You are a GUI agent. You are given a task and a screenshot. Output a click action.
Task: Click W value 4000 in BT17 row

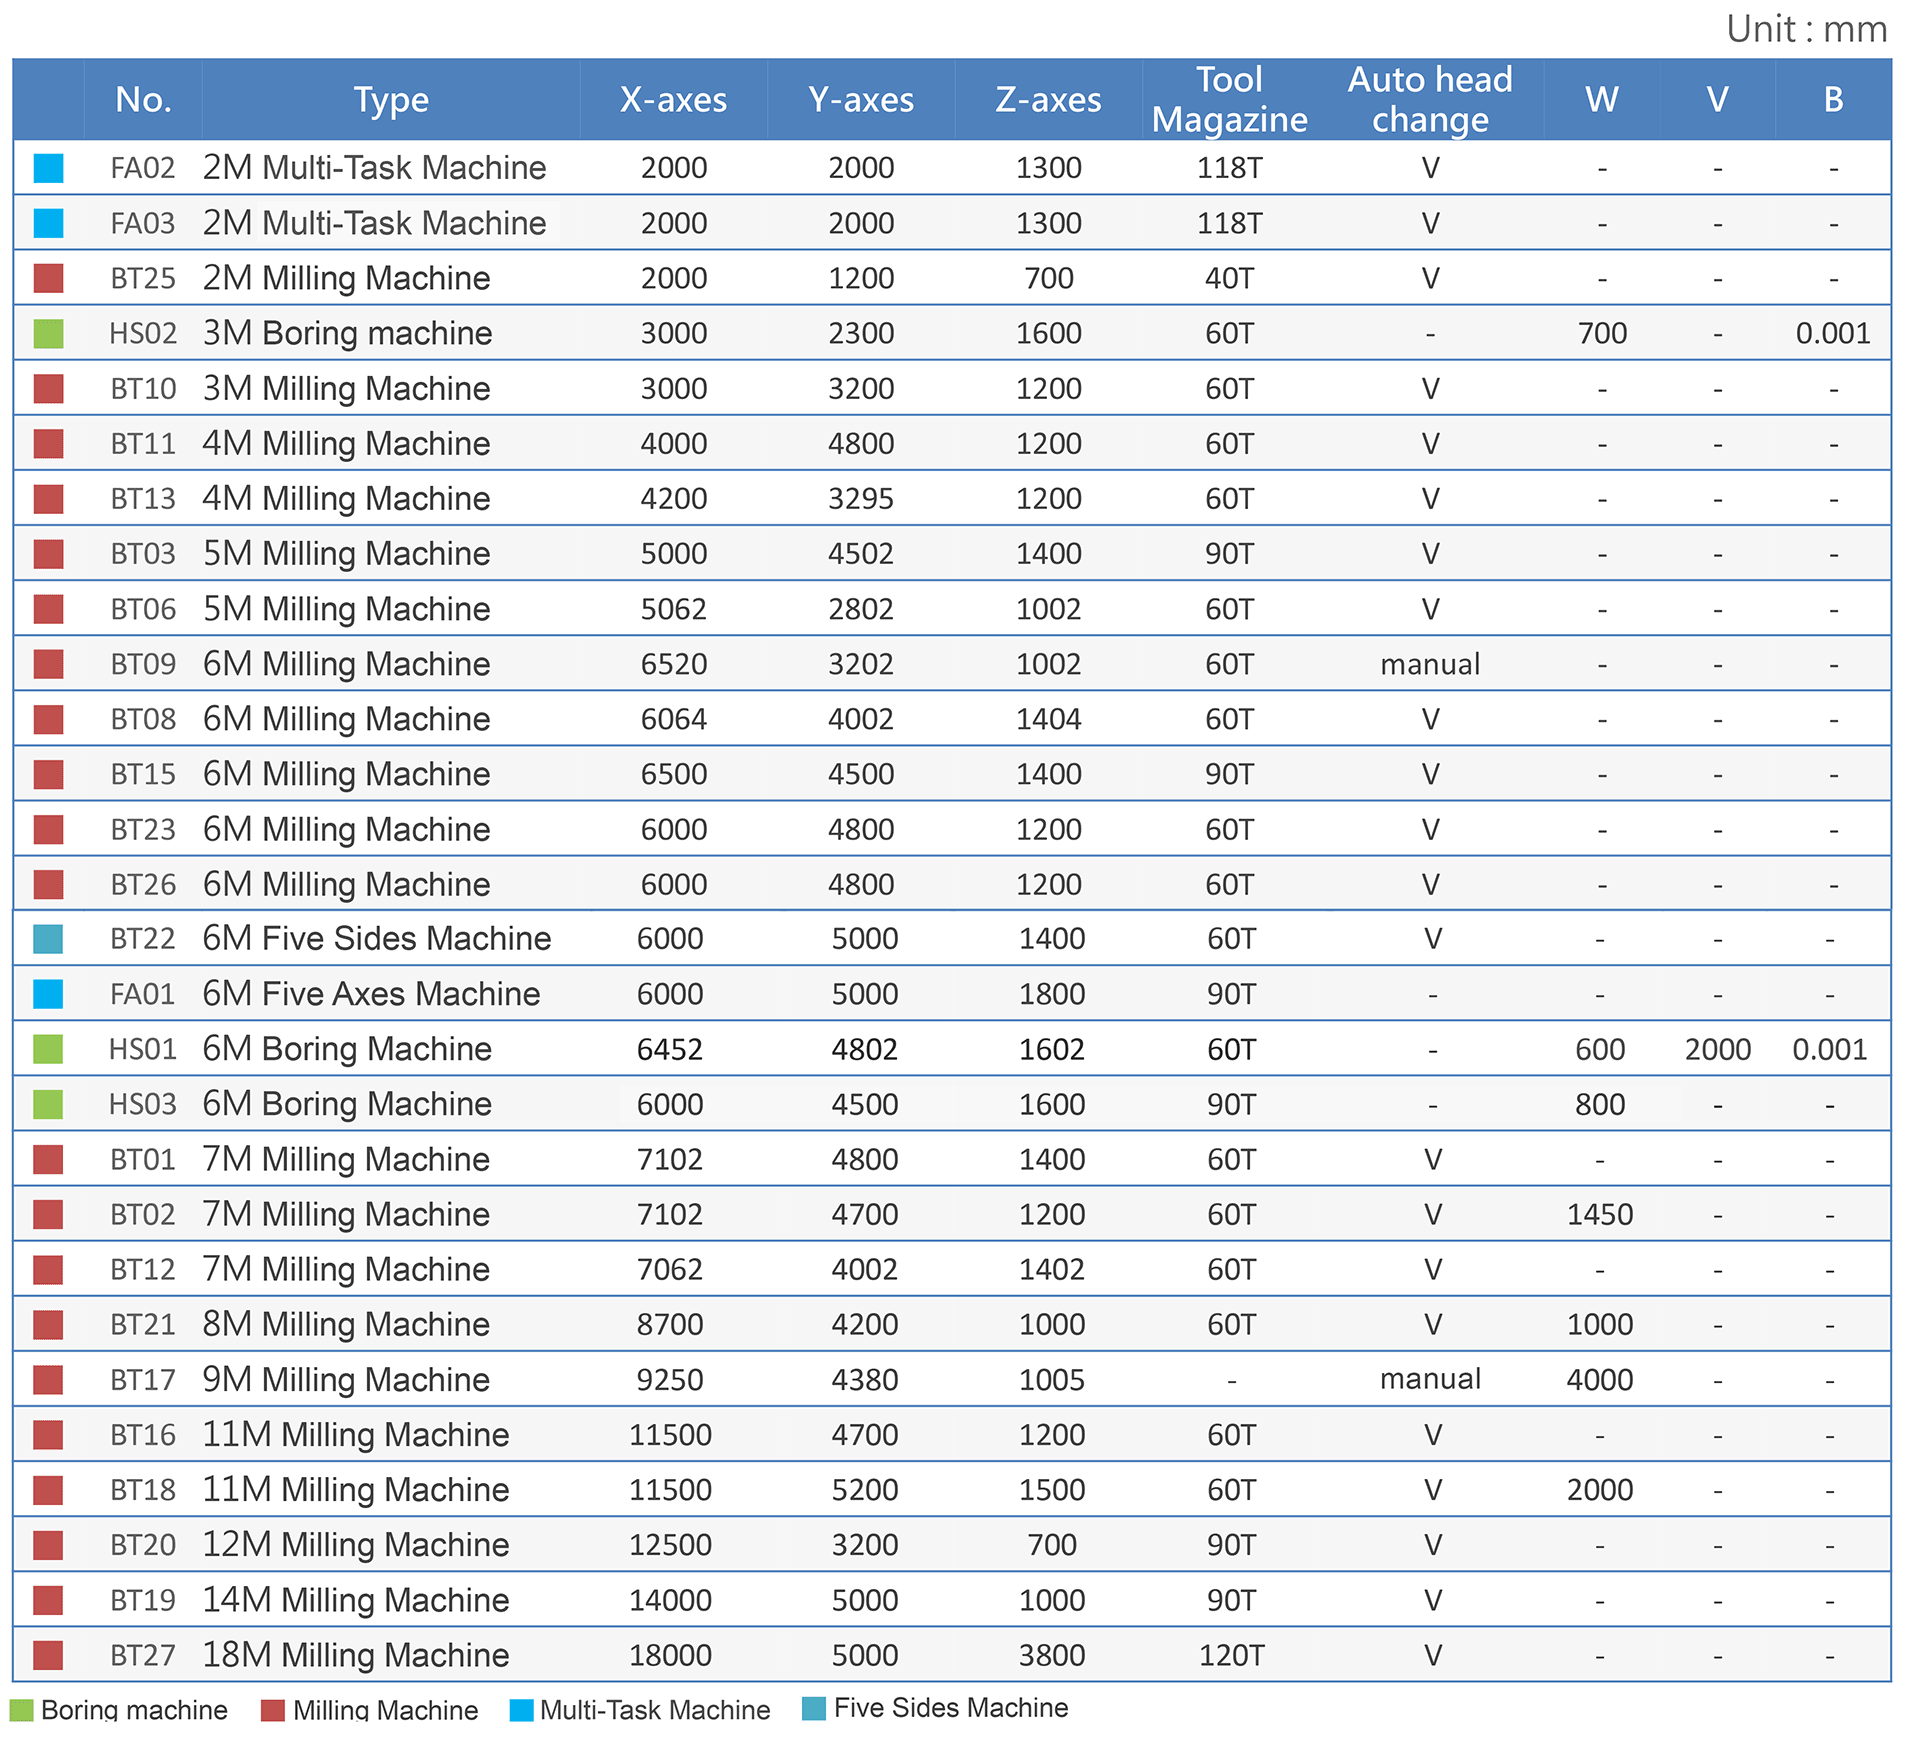1600,1379
